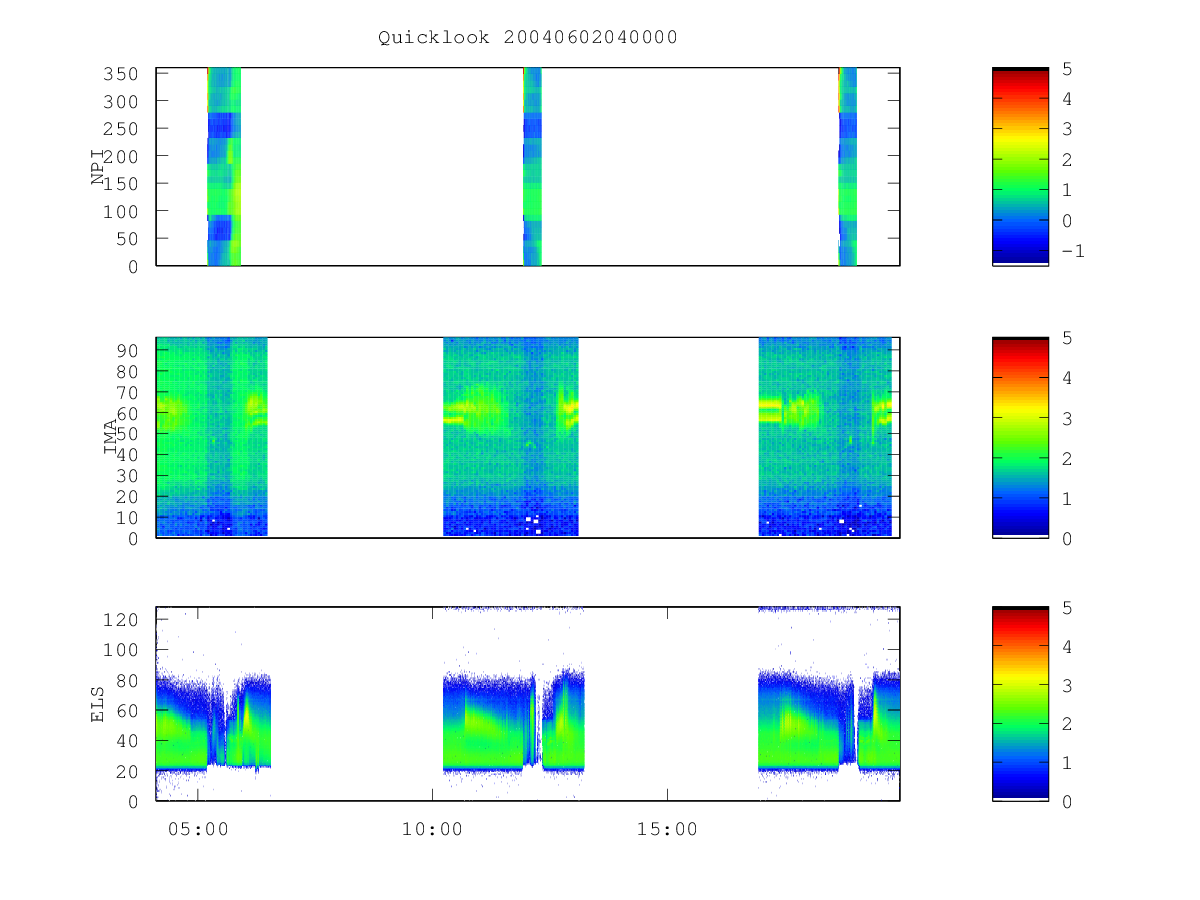Image resolution: width=1200 pixels, height=900 pixels.
Task: Click the 15:00 time tick label
Action: (x=667, y=829)
